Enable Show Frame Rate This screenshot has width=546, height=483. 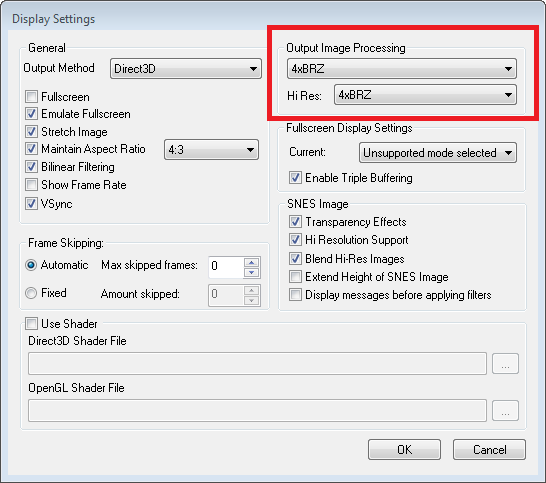coord(31,185)
